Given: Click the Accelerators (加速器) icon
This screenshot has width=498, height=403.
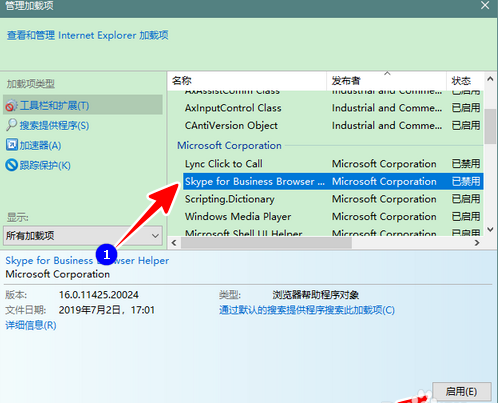Looking at the screenshot, I should tap(11, 145).
